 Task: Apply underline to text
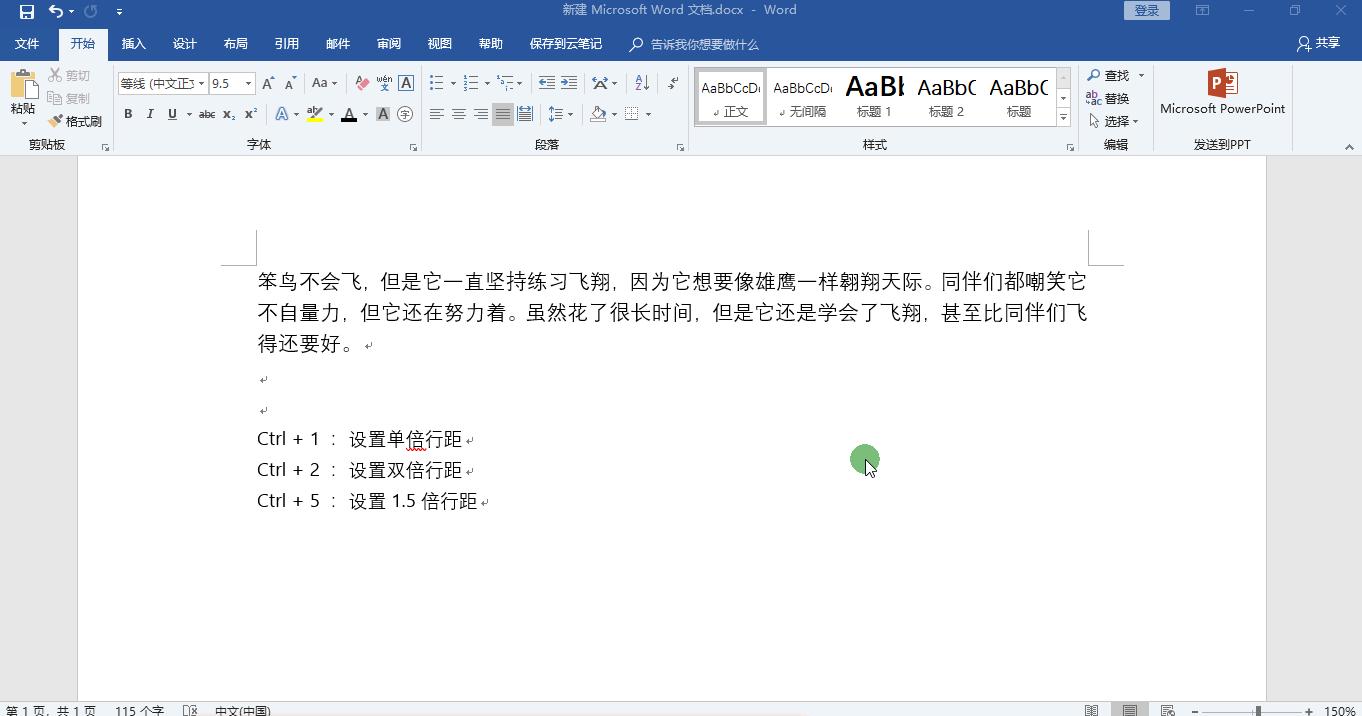170,114
